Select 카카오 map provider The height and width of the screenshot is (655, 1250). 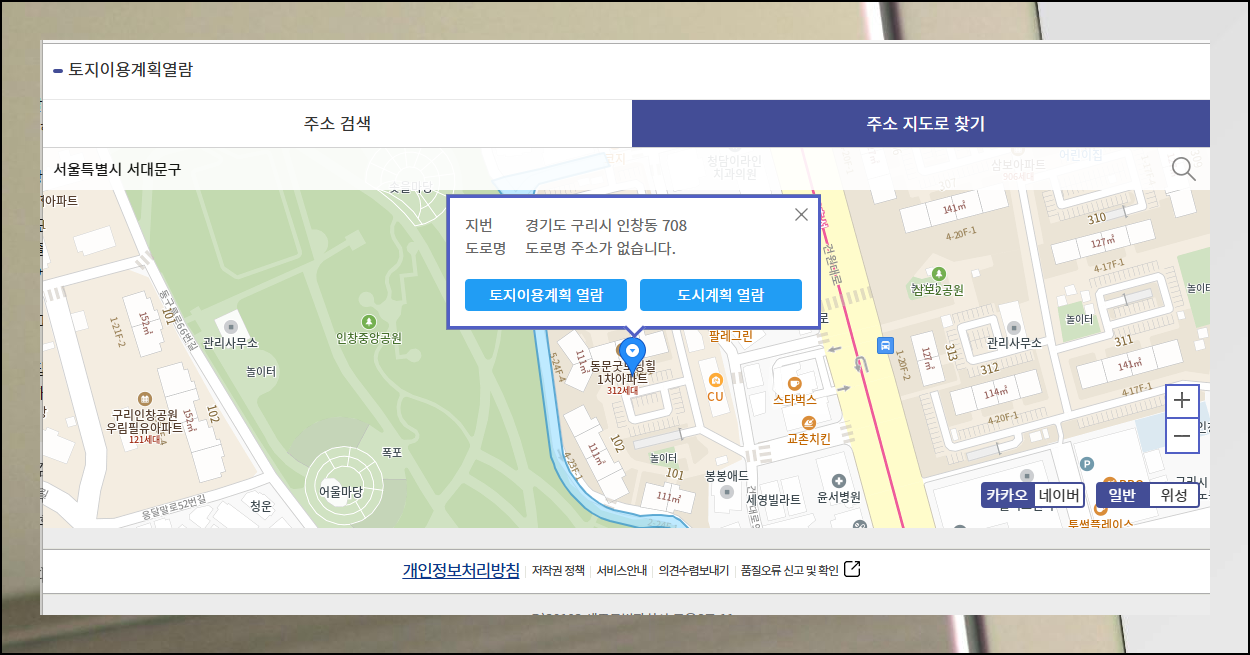click(1007, 495)
